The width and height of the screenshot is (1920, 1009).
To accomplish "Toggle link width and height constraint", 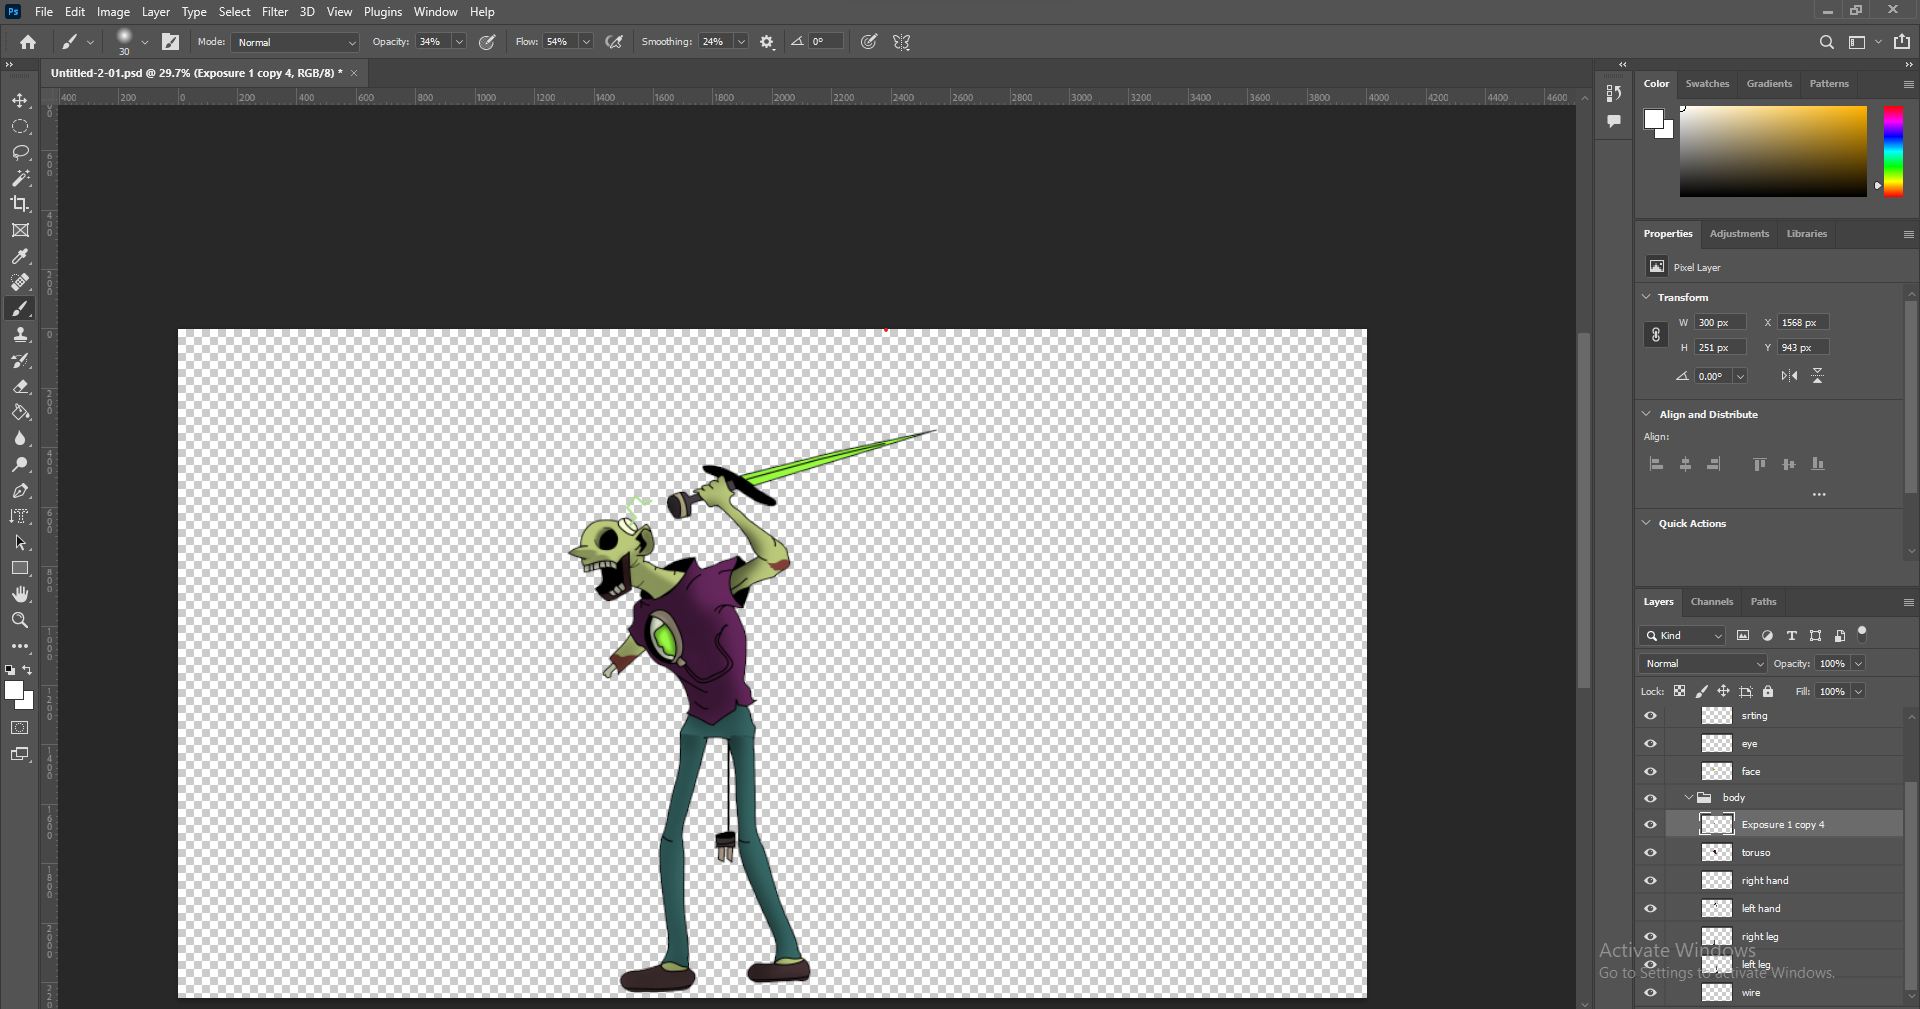I will pyautogui.click(x=1656, y=335).
